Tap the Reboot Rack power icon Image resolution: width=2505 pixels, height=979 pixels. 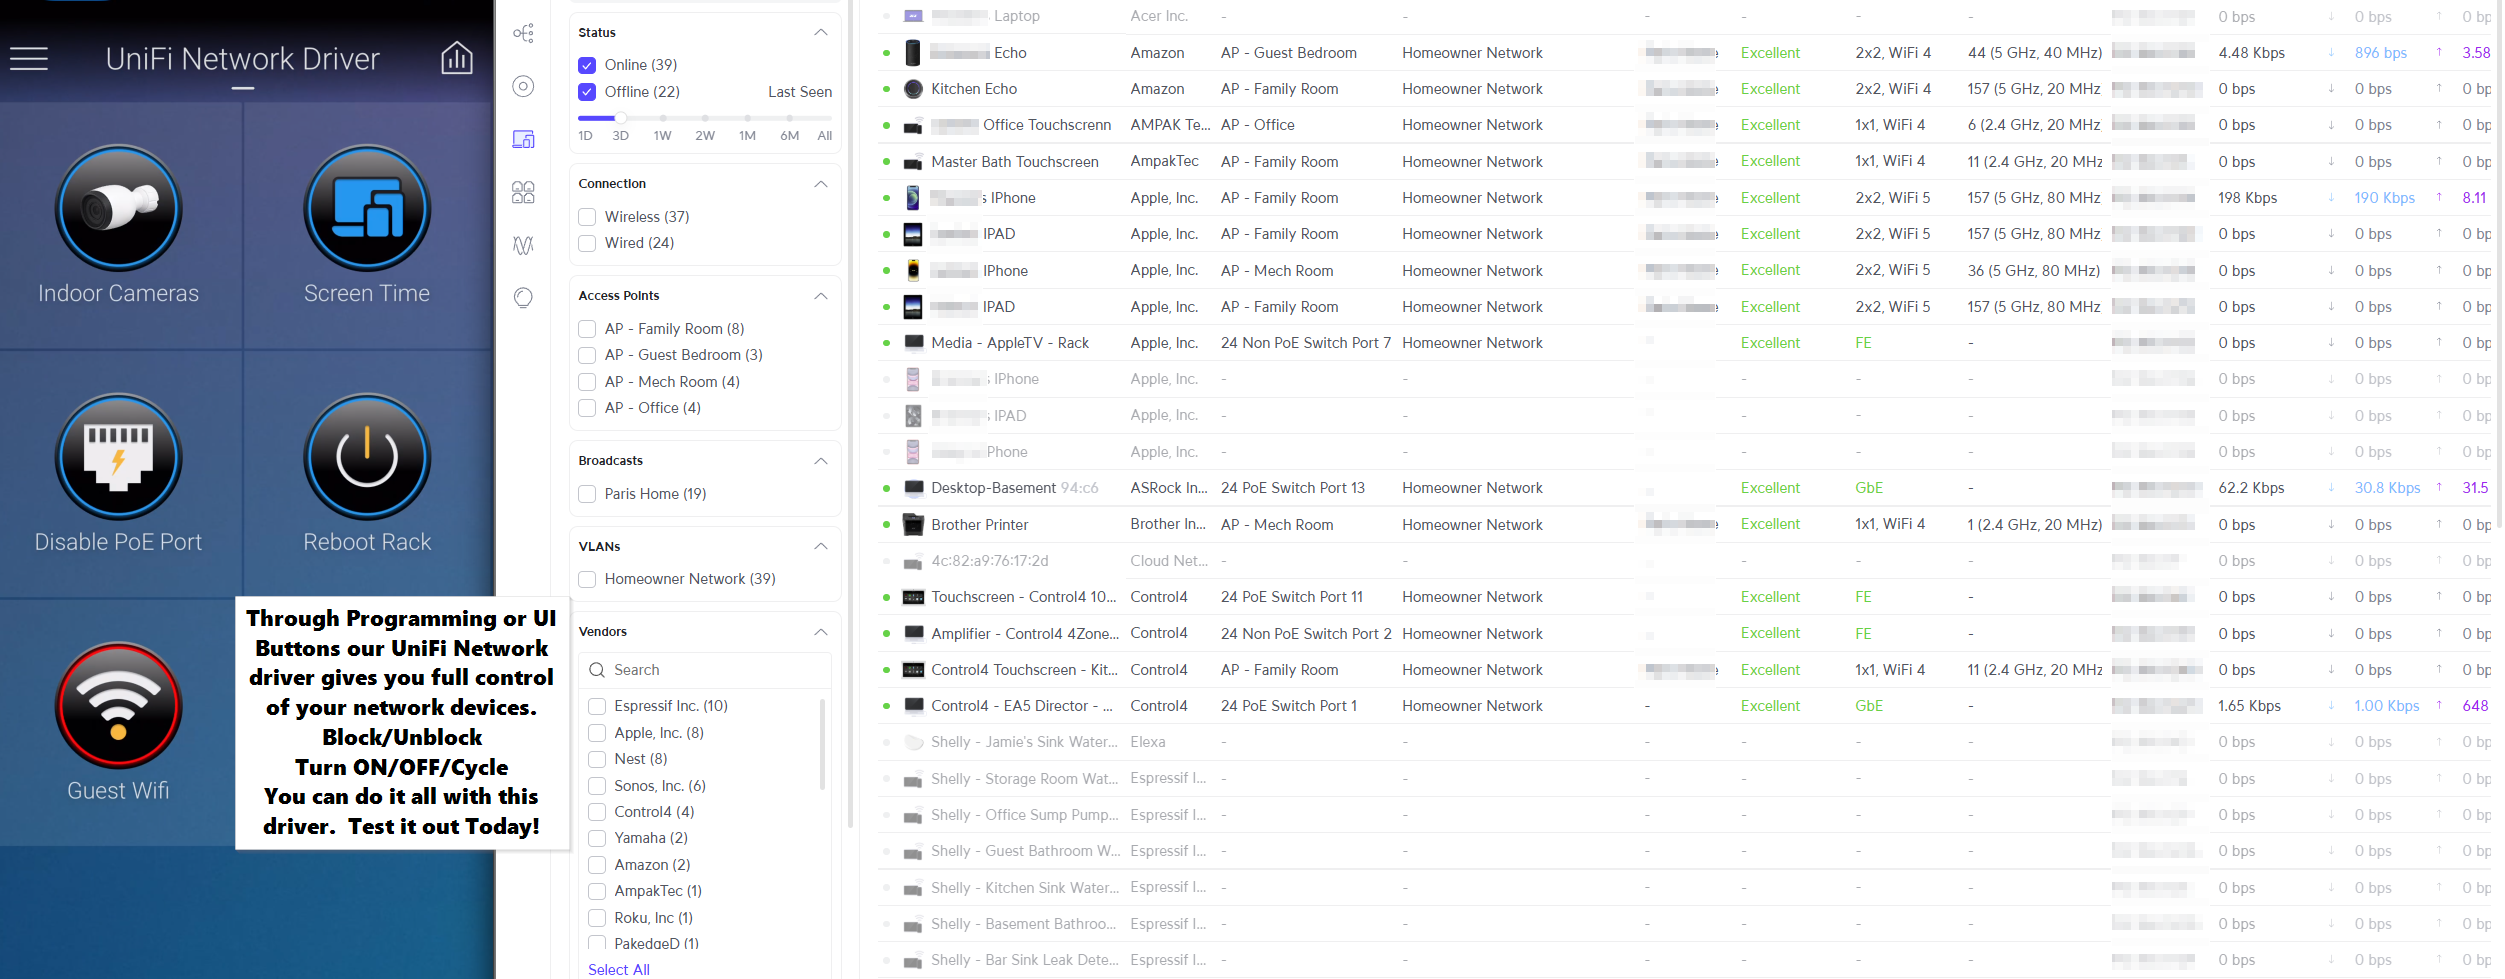(367, 457)
